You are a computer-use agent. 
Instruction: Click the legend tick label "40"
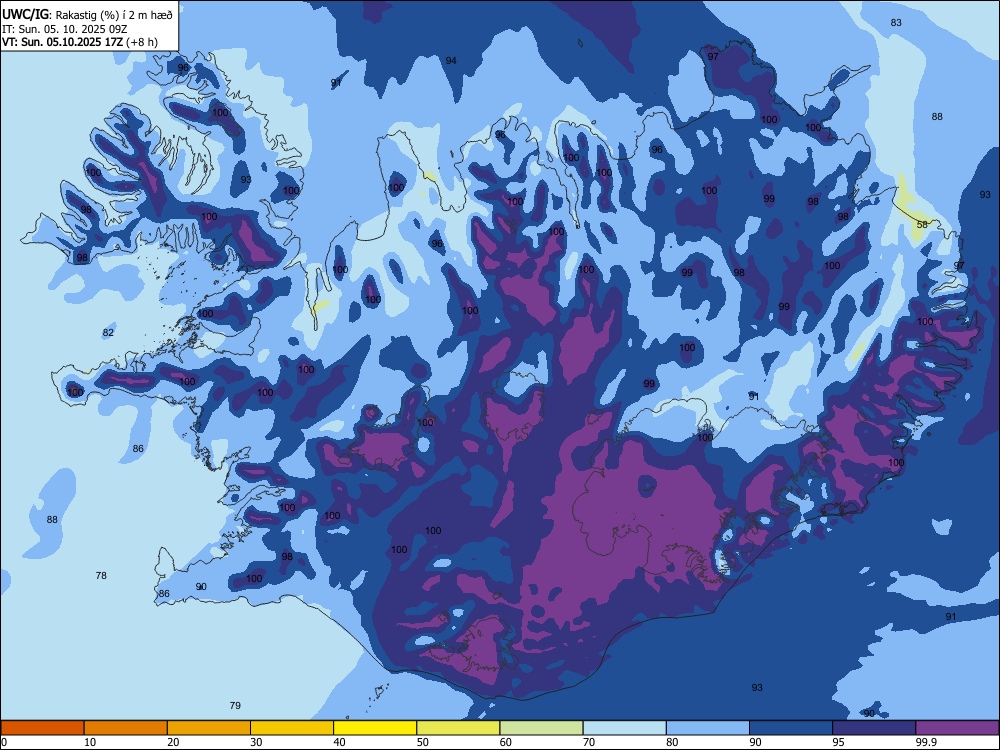click(x=339, y=742)
